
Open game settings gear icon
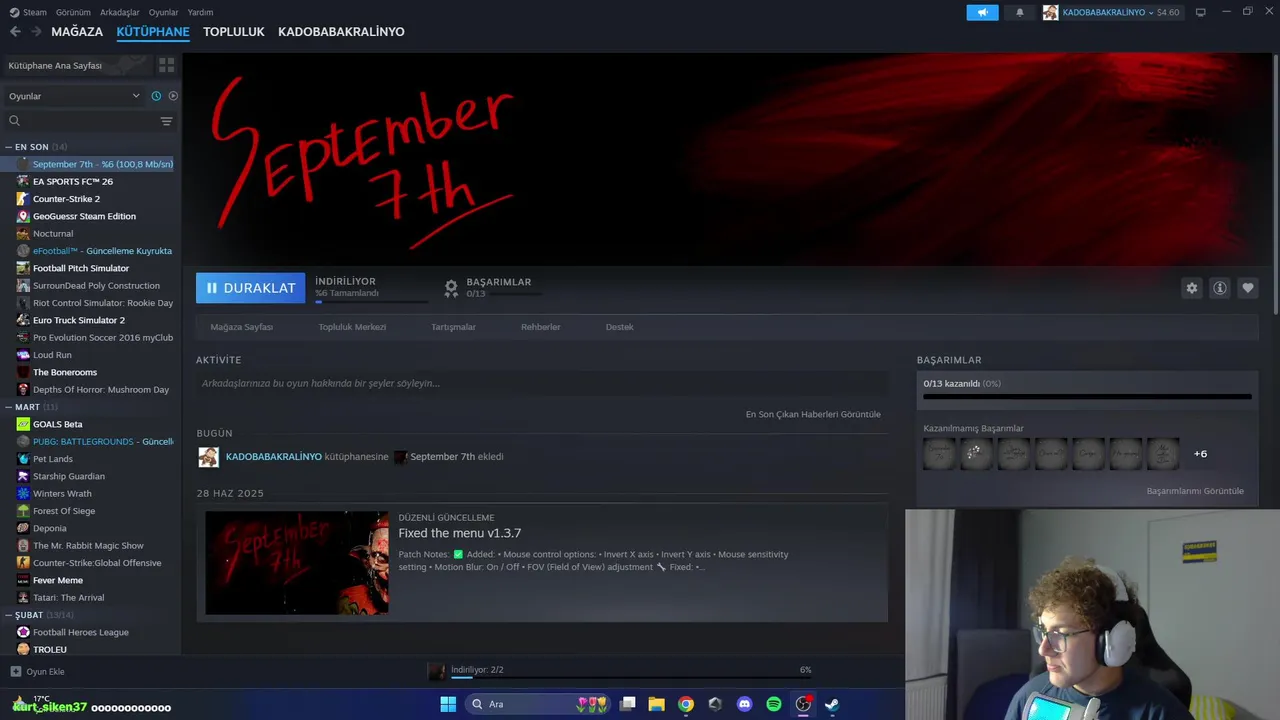[1192, 288]
